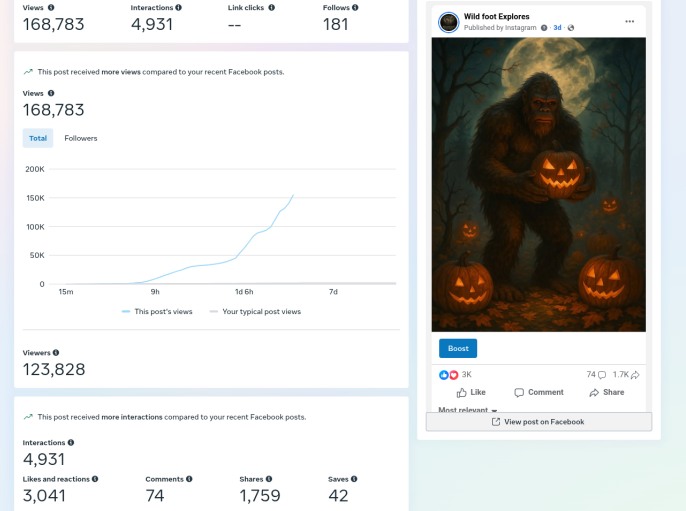
Task: Switch to the Followers views tab
Action: pyautogui.click(x=81, y=138)
